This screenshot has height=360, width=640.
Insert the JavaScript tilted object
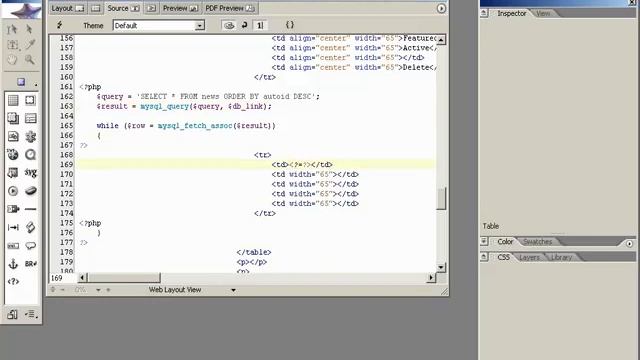31,227
